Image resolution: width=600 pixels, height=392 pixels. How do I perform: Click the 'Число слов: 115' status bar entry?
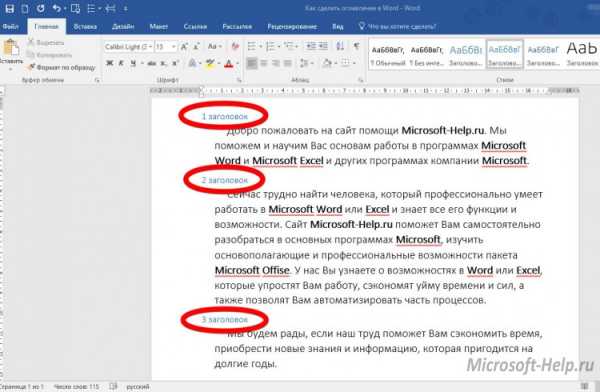tap(77, 387)
